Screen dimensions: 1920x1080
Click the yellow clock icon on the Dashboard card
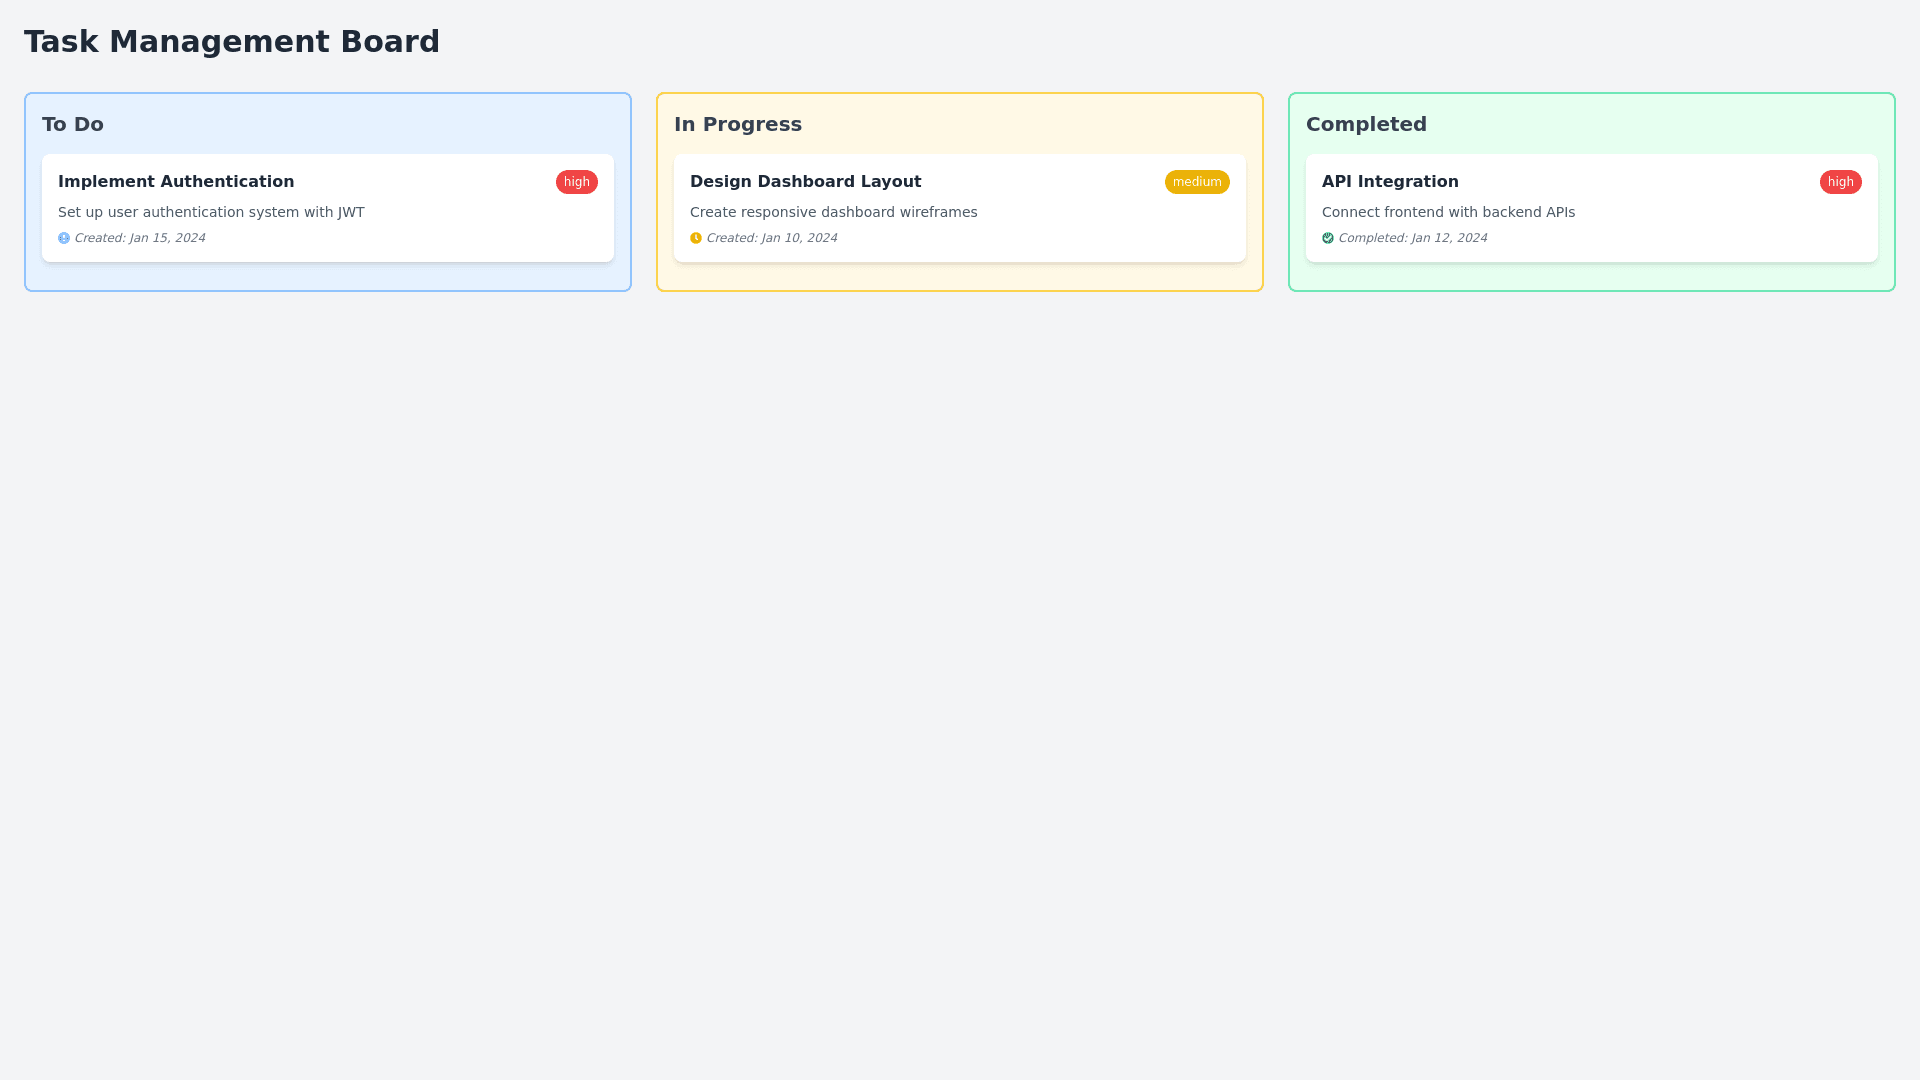(x=696, y=238)
